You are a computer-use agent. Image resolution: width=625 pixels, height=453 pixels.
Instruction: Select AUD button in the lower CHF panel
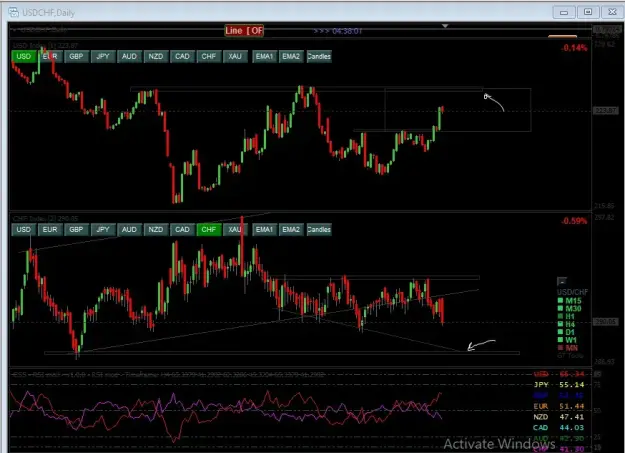click(x=129, y=230)
